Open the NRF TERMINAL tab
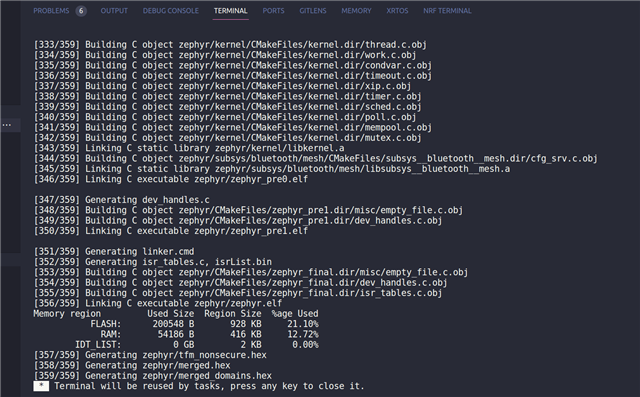Viewport: 640px width, 397px height. (x=447, y=11)
